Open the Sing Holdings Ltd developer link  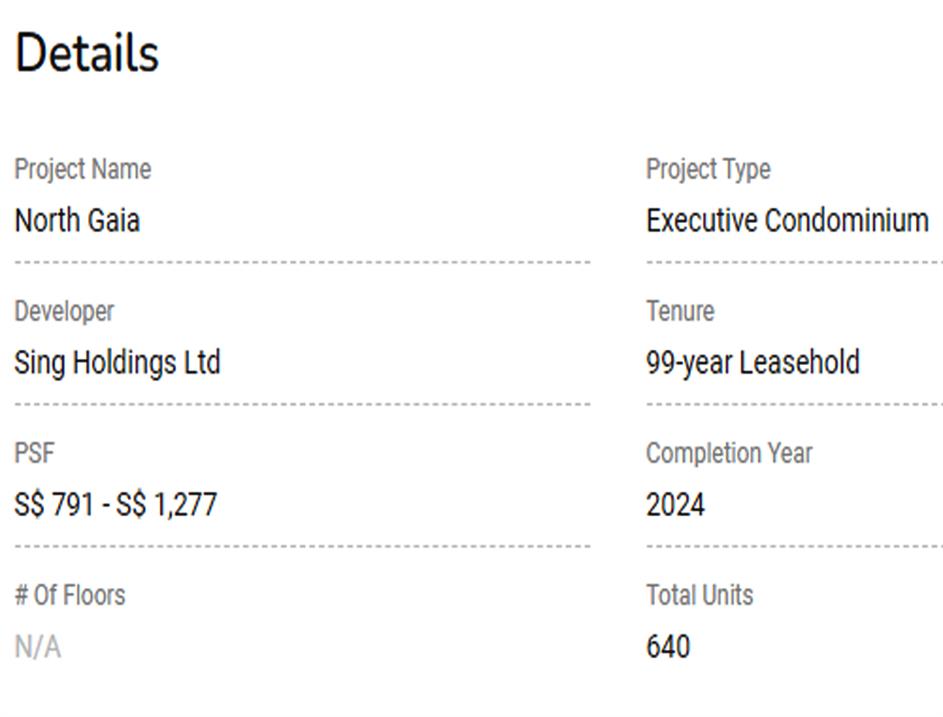[117, 362]
